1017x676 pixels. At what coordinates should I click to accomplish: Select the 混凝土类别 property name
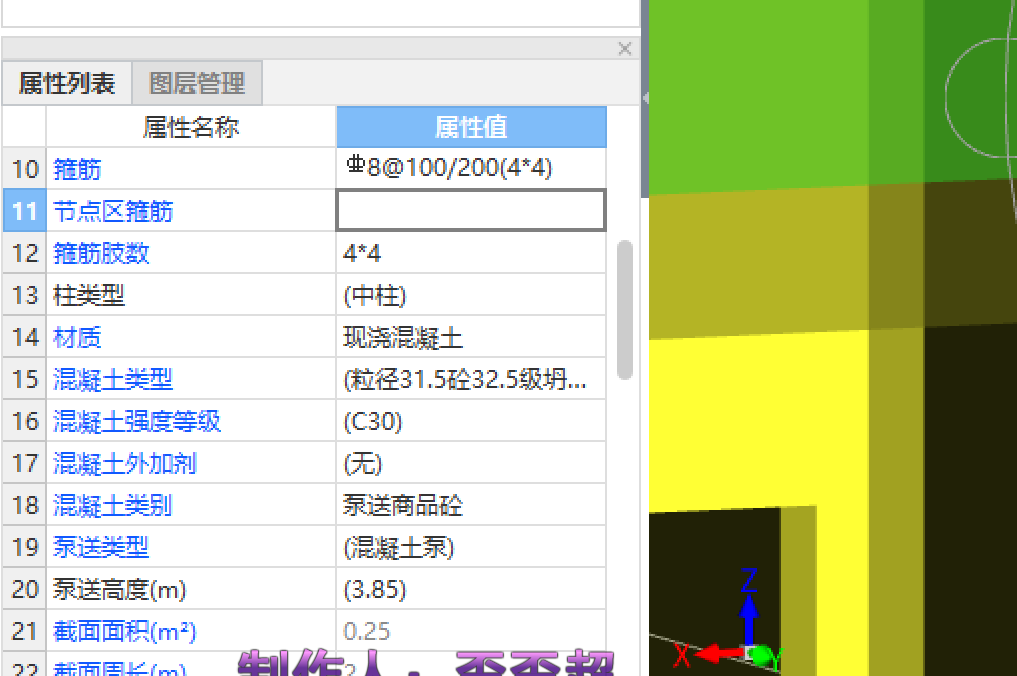(x=113, y=505)
